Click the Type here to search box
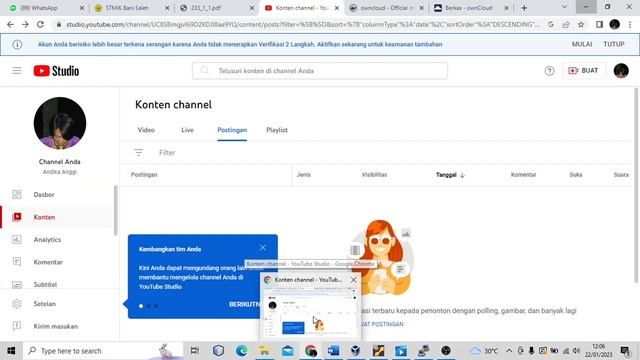 coord(104,351)
